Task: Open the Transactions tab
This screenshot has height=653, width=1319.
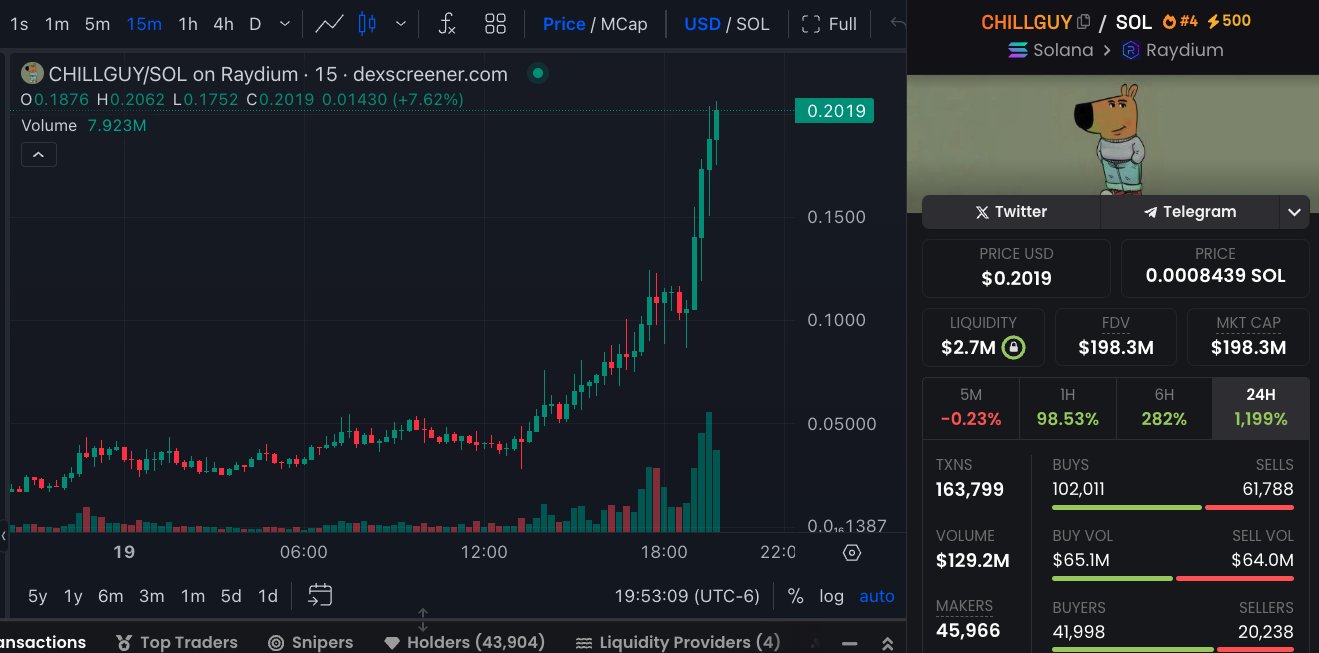Action: click(x=43, y=642)
